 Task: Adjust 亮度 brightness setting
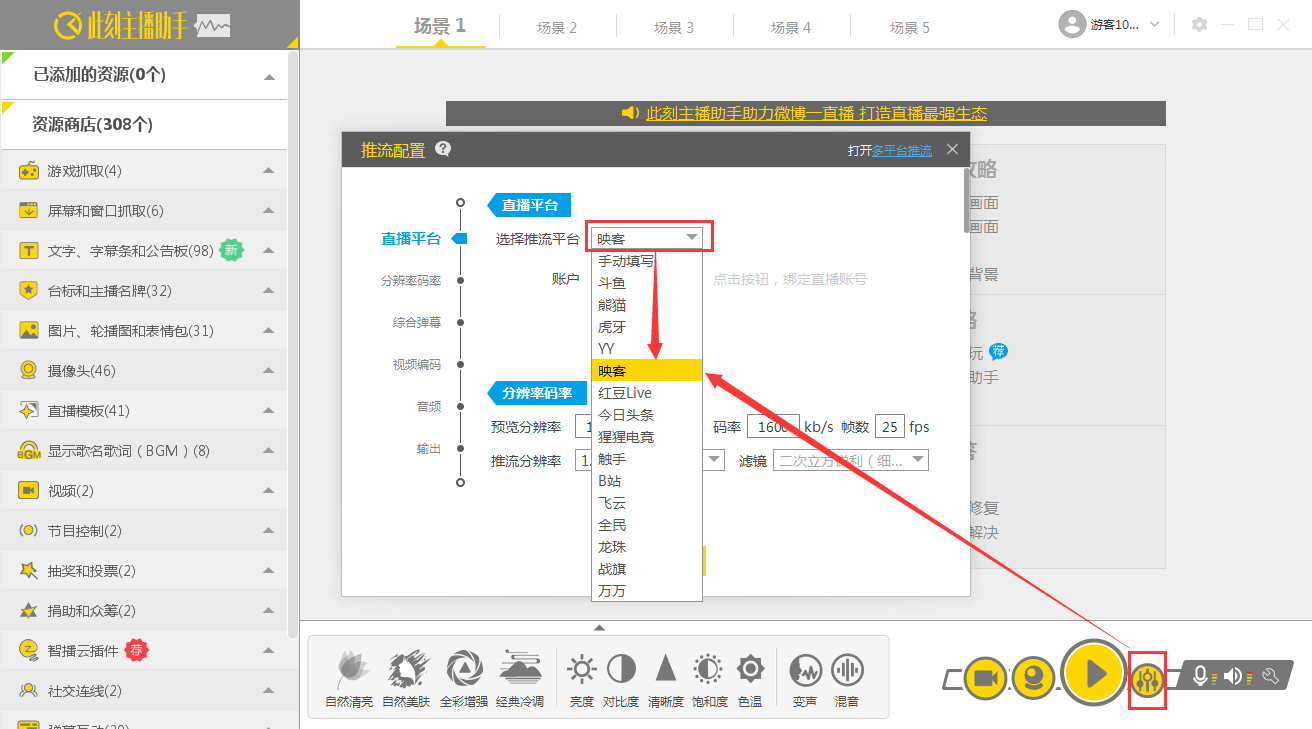pos(581,678)
